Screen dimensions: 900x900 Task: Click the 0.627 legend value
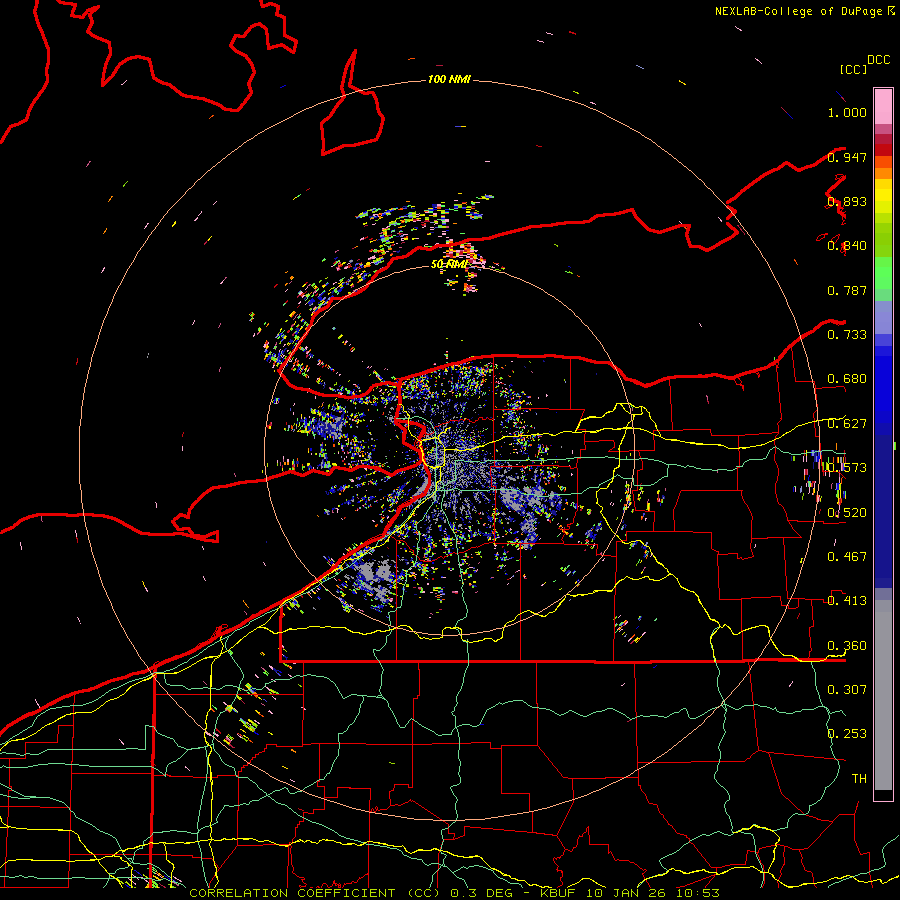coord(847,424)
